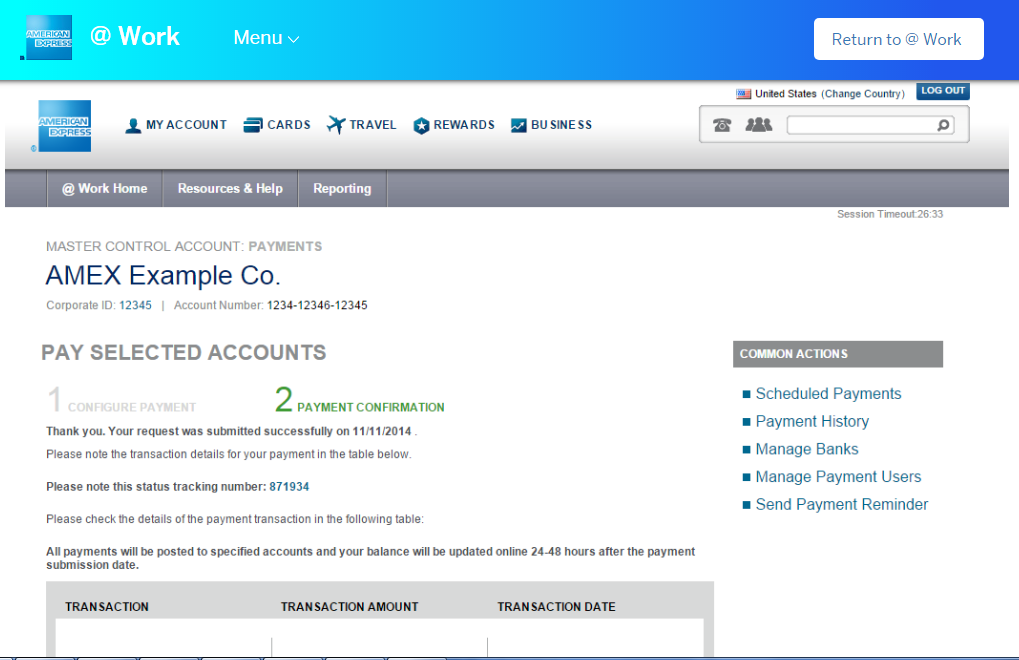The image size is (1019, 660).
Task: Click the magnifying glass search icon
Action: coord(944,125)
